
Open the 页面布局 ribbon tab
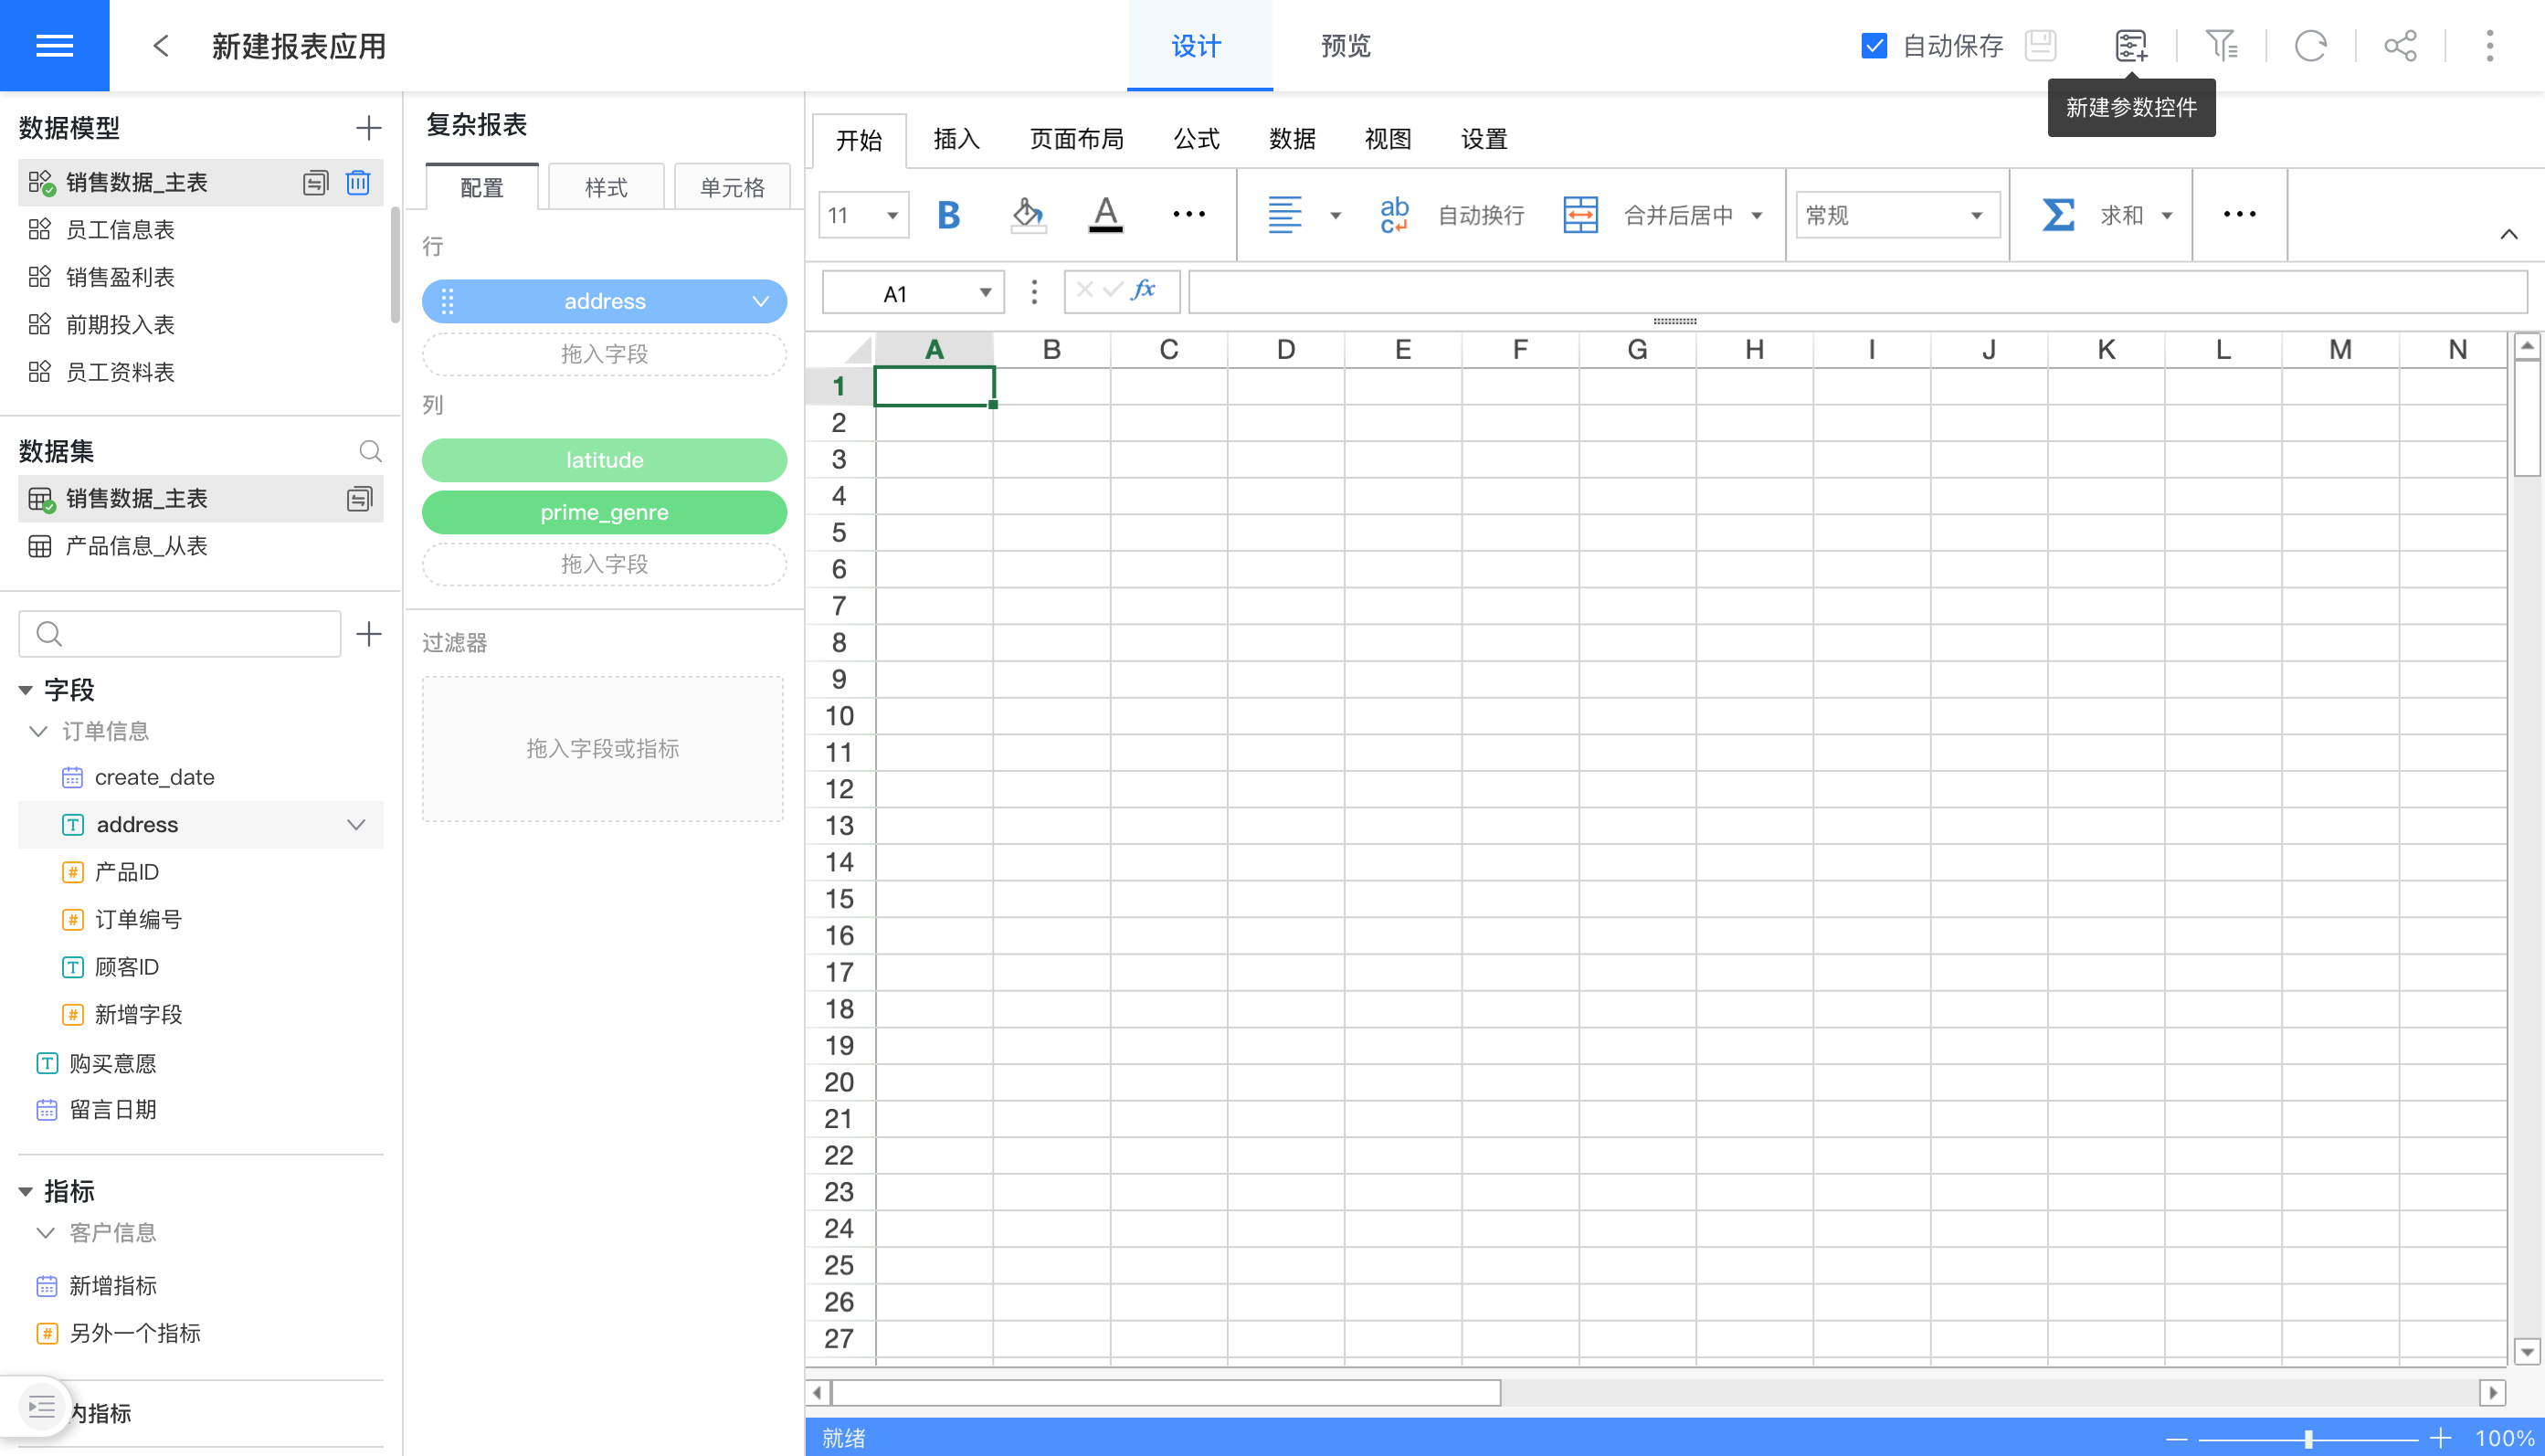pos(1076,139)
